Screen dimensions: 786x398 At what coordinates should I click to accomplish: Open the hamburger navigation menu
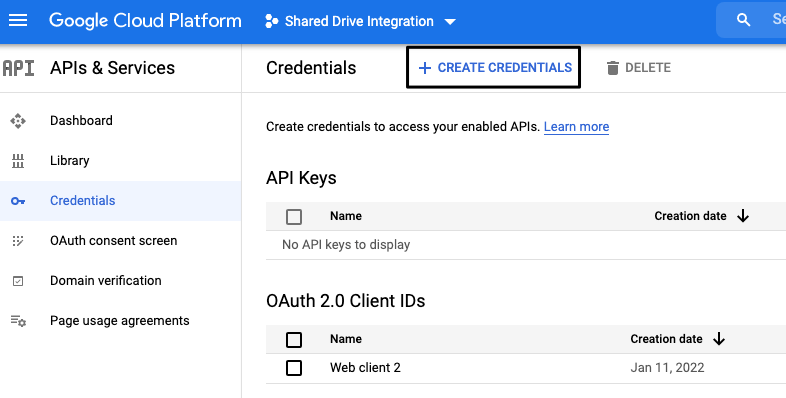(x=18, y=21)
